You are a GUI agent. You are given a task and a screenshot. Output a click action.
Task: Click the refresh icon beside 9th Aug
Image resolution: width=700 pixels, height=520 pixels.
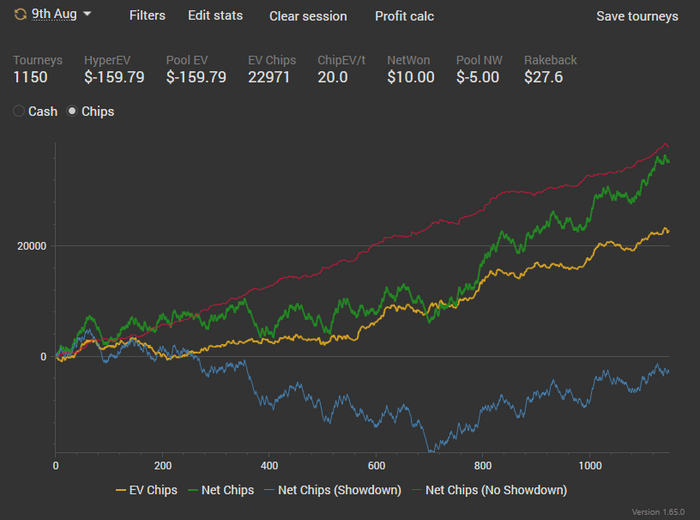pyautogui.click(x=20, y=14)
